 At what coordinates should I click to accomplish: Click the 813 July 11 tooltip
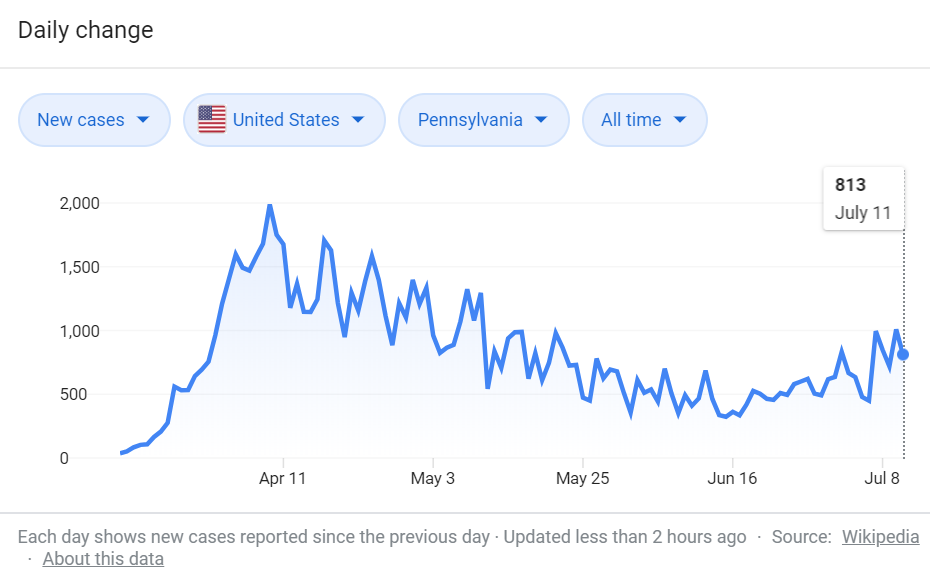[x=864, y=199]
